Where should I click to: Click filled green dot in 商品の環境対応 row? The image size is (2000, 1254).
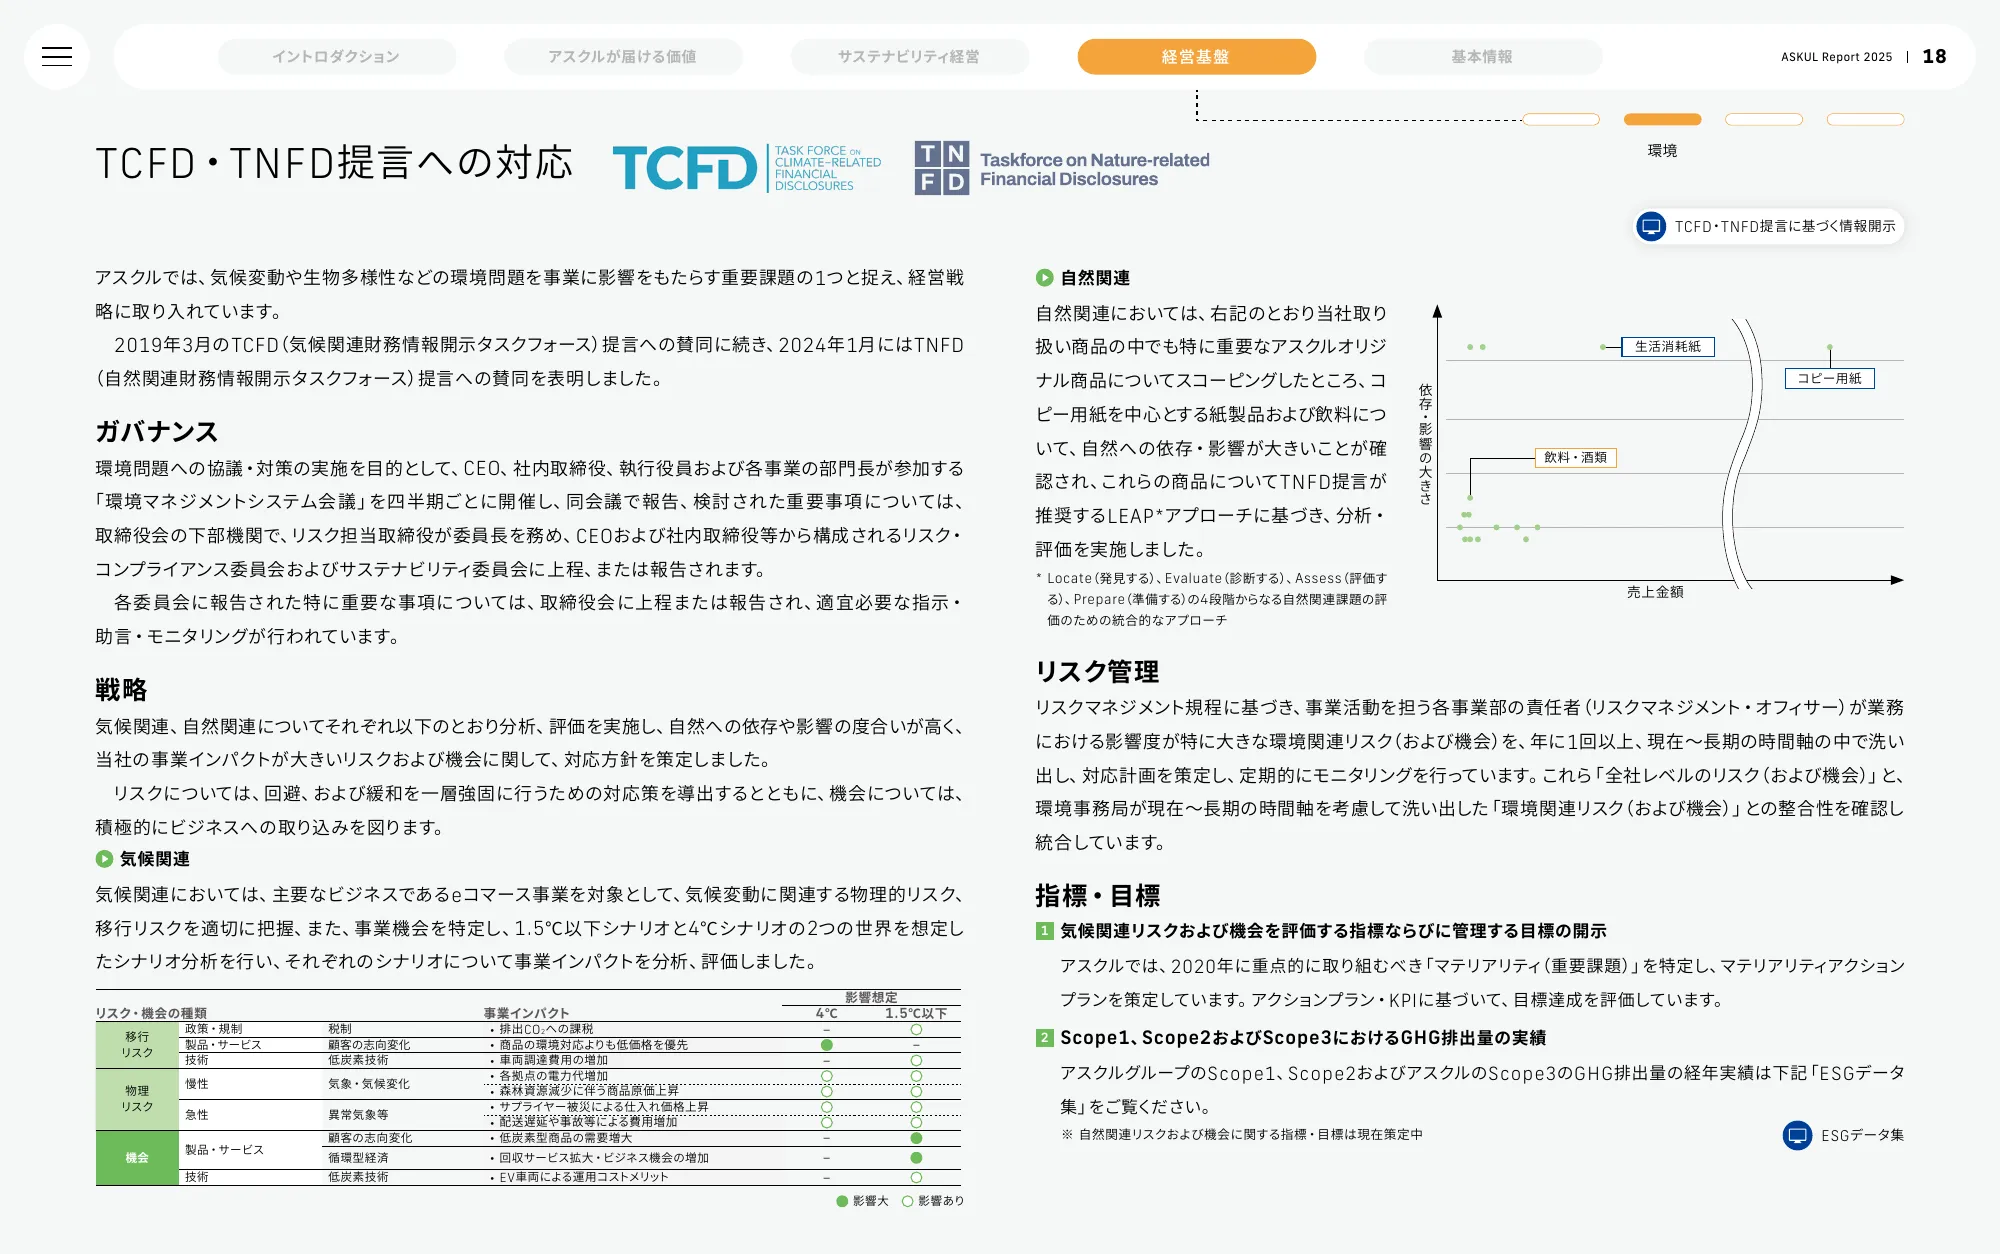pos(826,1045)
